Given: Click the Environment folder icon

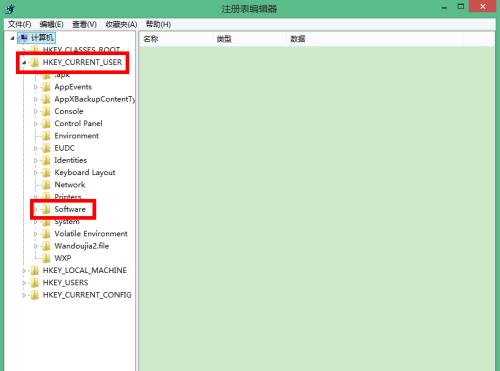Looking at the screenshot, I should click(46, 136).
